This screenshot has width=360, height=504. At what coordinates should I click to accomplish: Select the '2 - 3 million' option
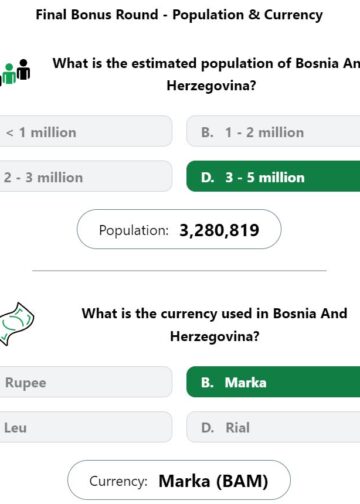click(86, 176)
